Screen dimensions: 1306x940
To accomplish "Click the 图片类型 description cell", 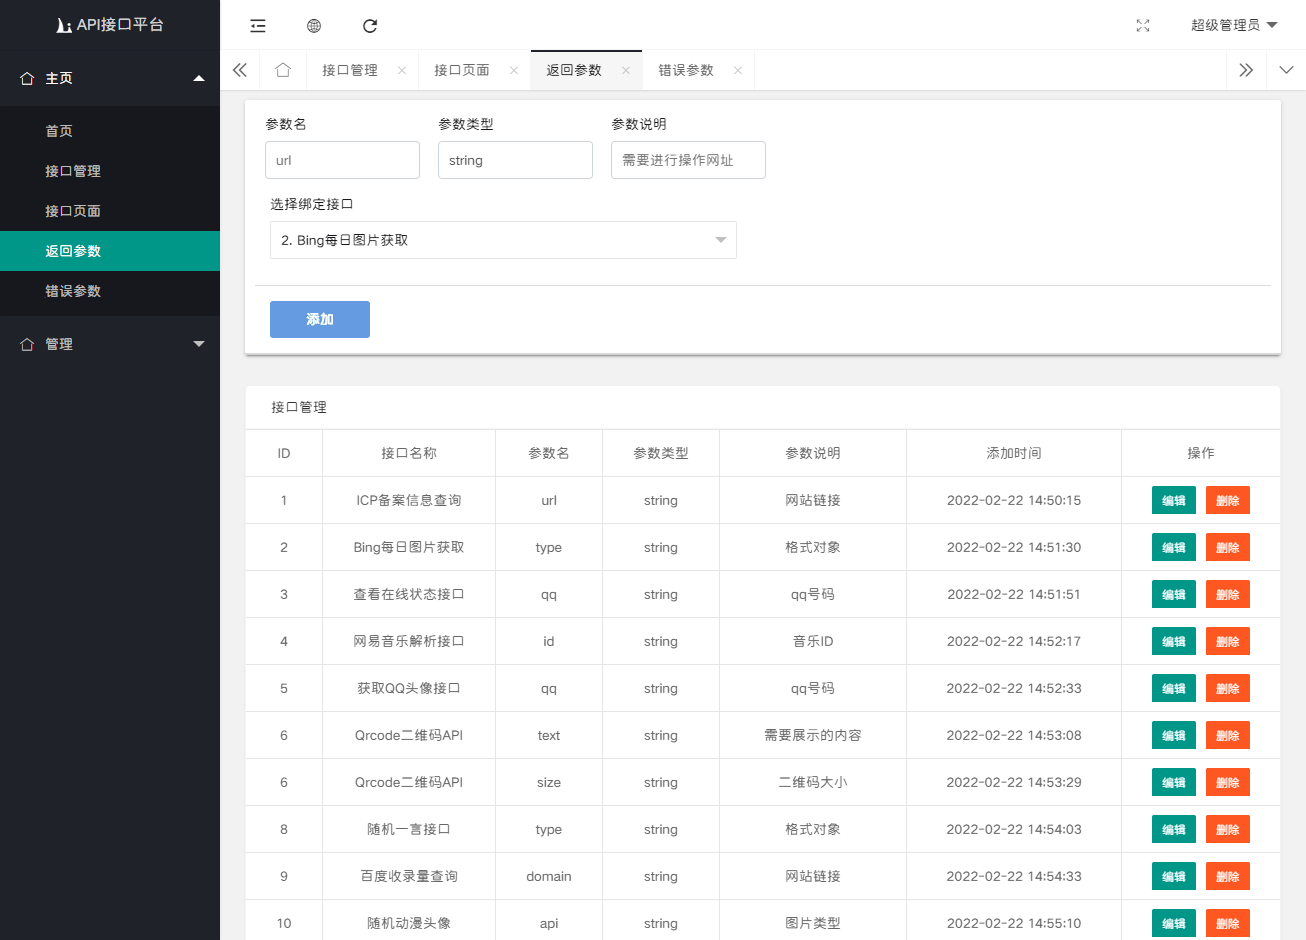I will click(x=813, y=923).
